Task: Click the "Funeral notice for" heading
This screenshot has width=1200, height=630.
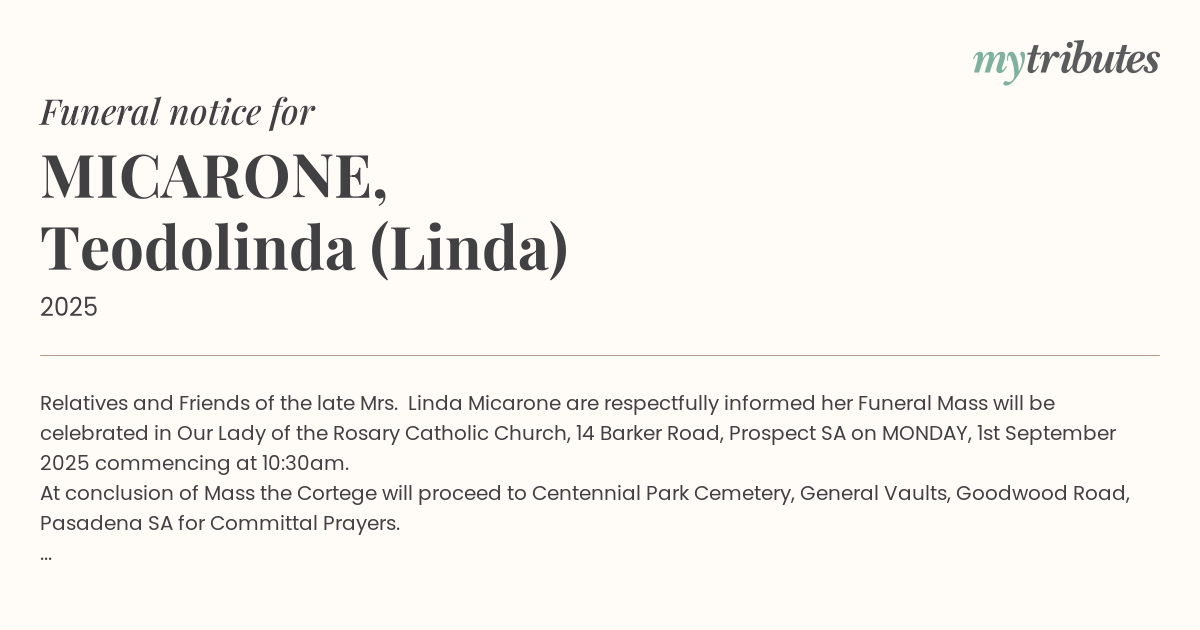Action: click(177, 112)
